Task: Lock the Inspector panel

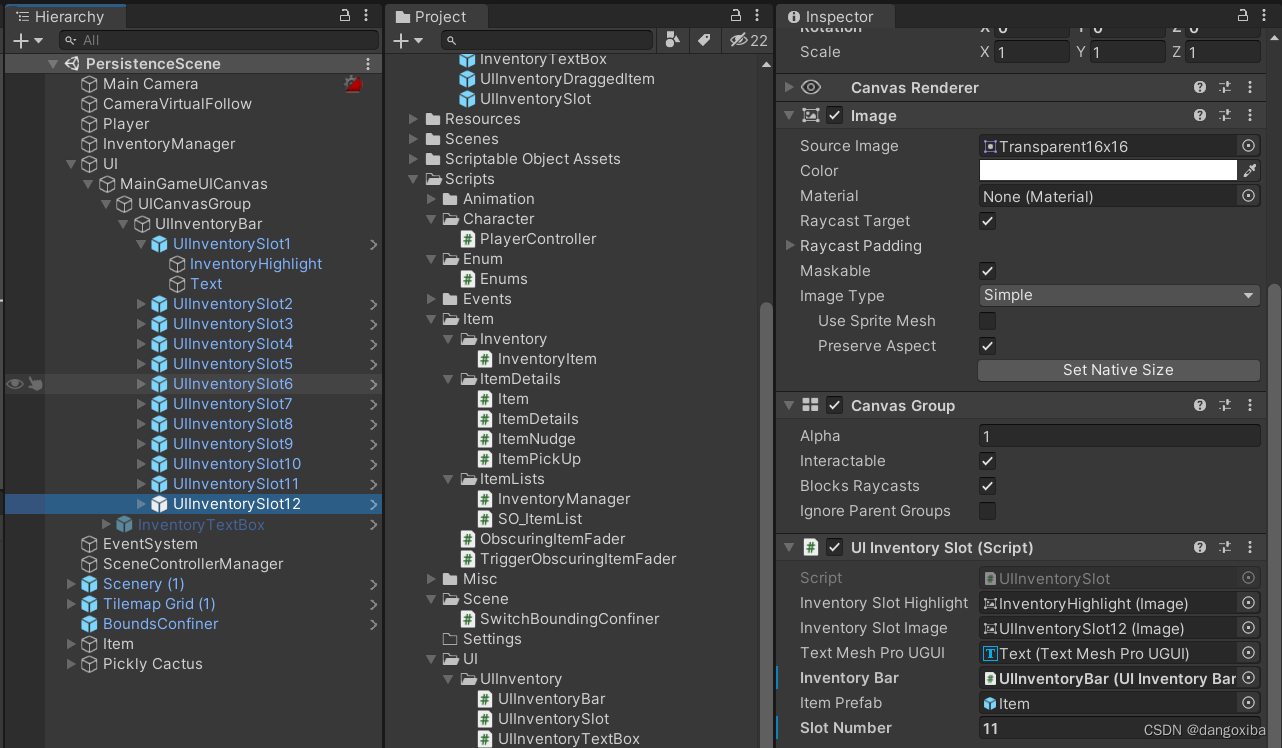Action: coord(1243,15)
